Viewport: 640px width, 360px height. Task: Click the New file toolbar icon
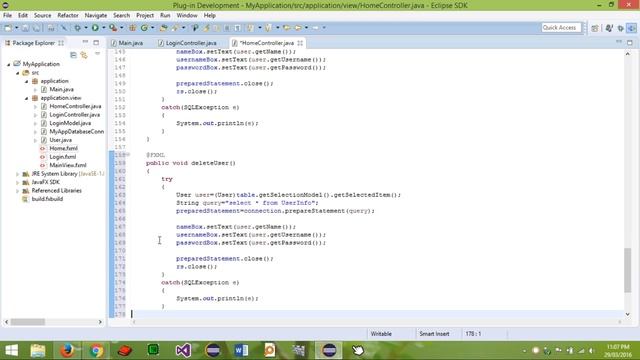coord(8,28)
